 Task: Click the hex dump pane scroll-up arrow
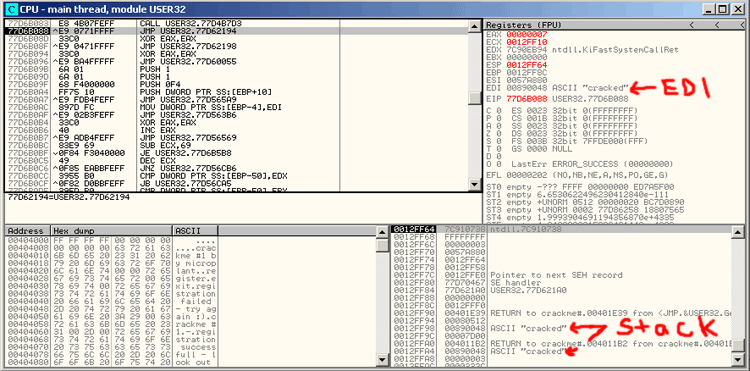(x=383, y=231)
